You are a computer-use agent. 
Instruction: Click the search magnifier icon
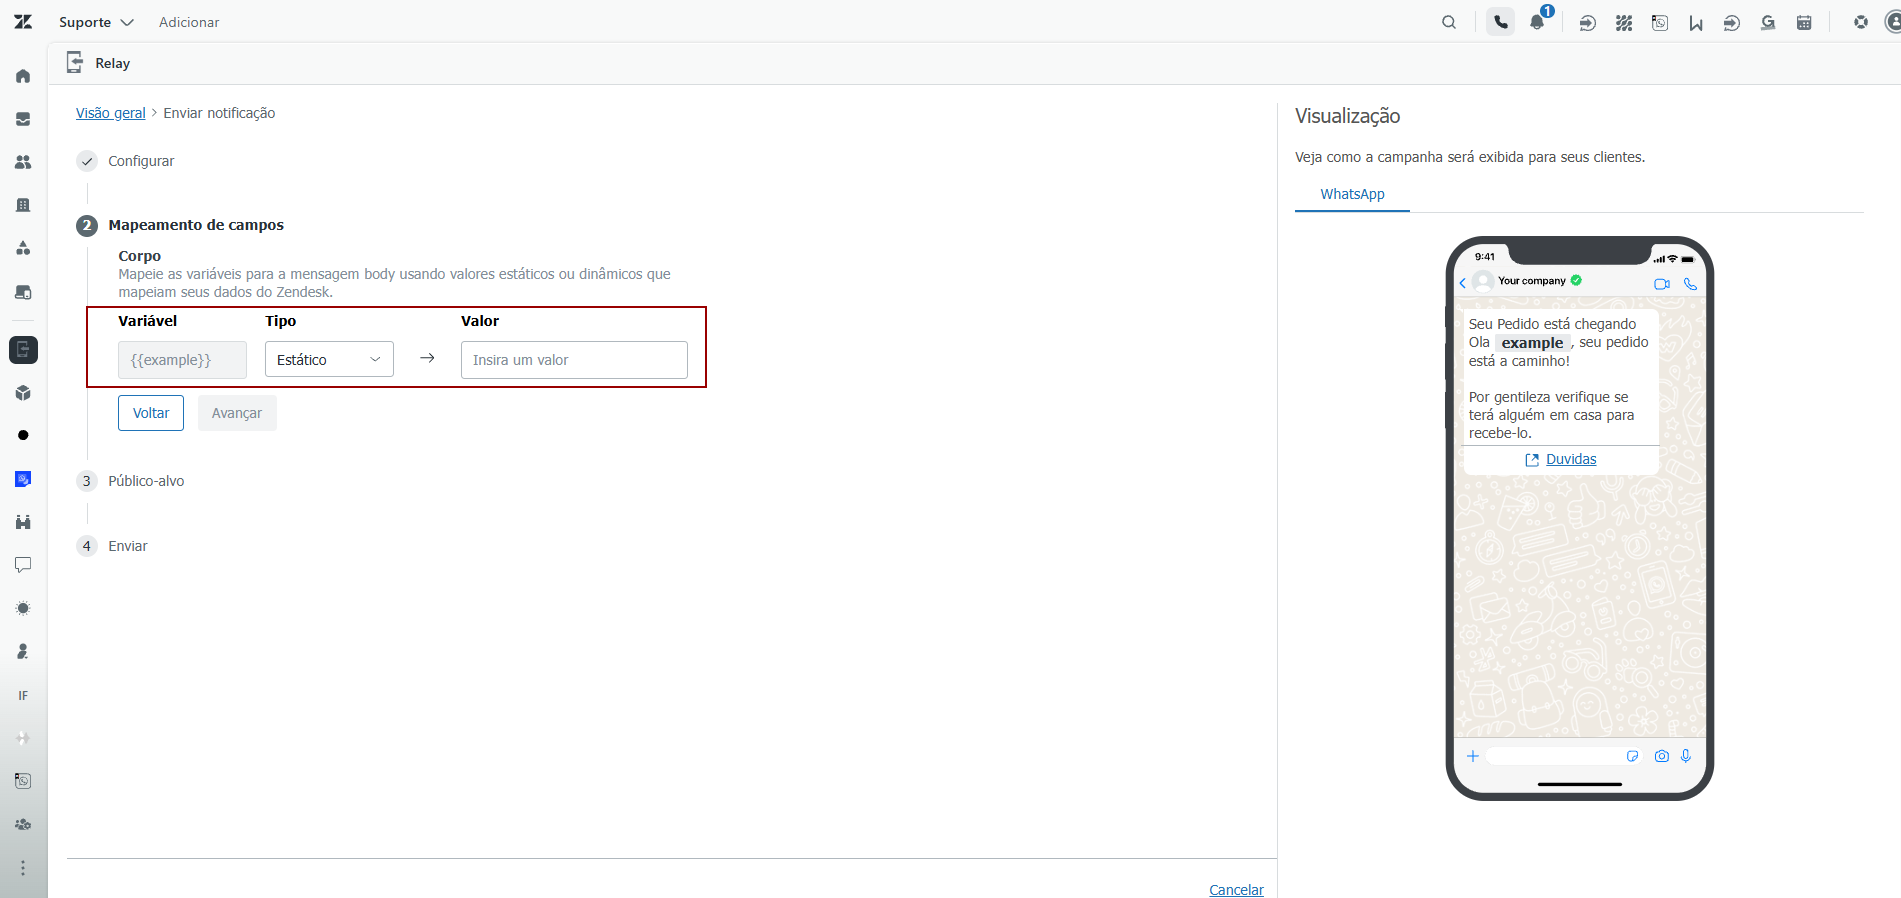click(x=1449, y=22)
